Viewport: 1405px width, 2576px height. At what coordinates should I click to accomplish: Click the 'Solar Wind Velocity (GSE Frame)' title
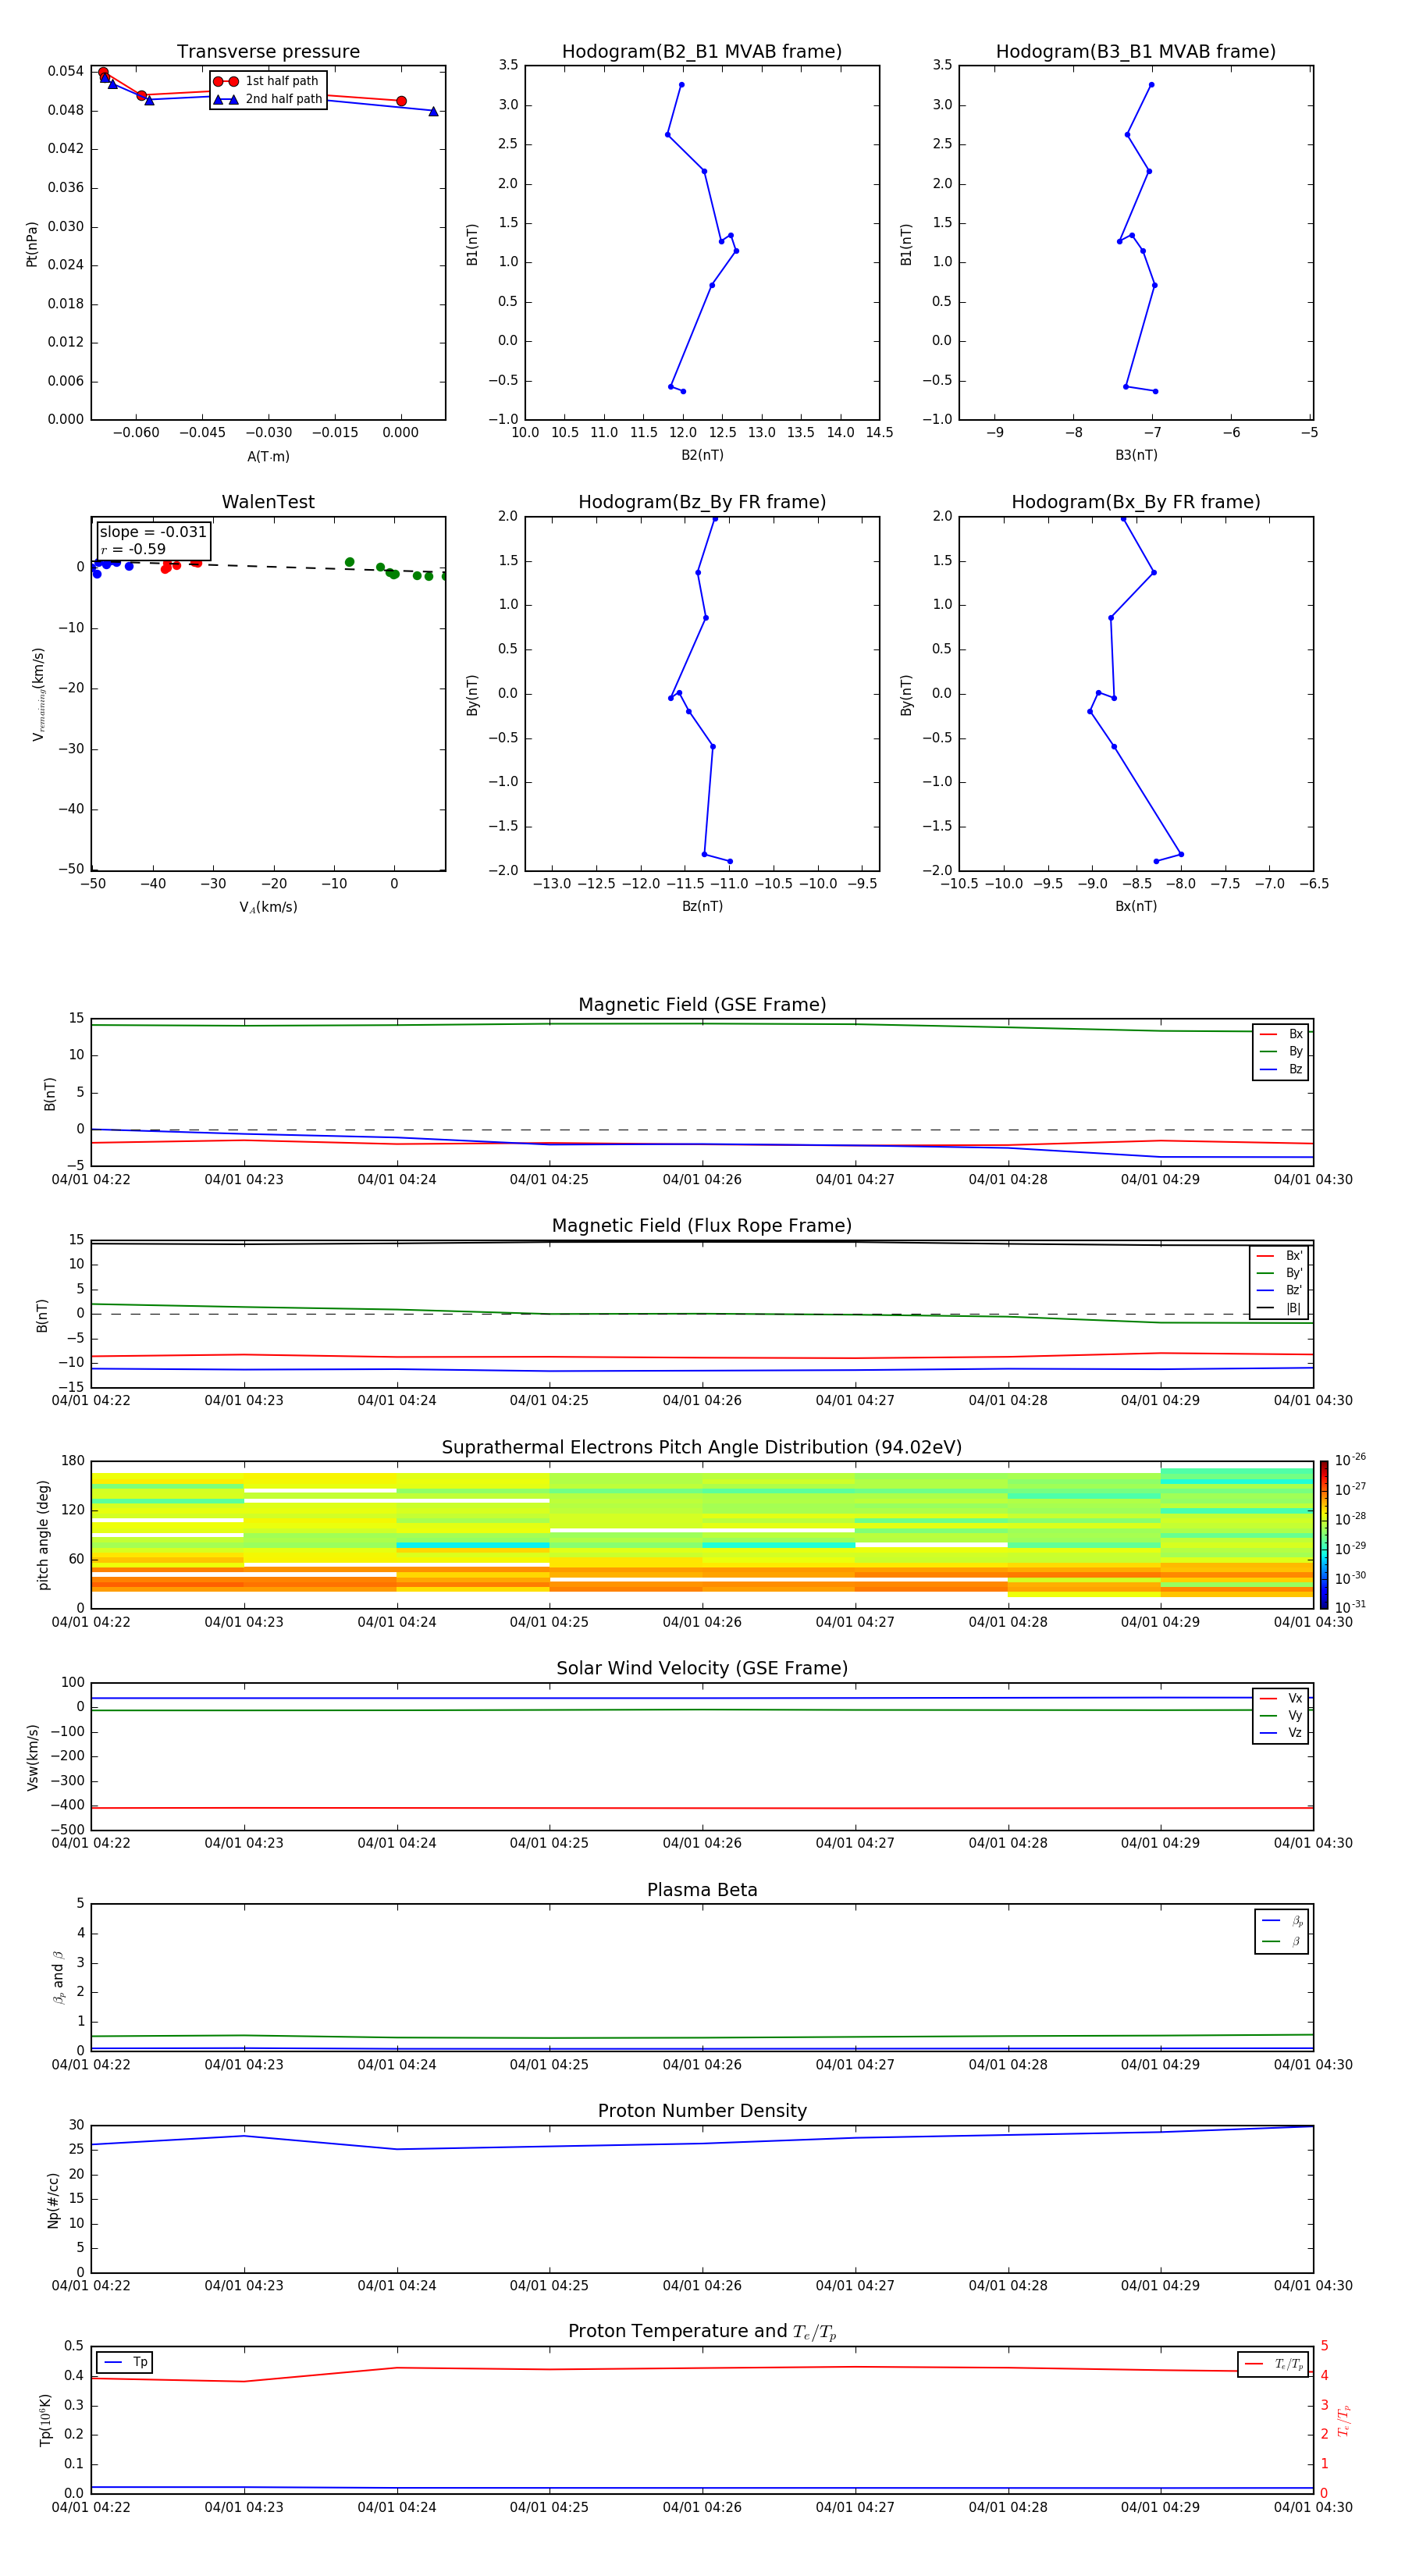[x=702, y=1669]
